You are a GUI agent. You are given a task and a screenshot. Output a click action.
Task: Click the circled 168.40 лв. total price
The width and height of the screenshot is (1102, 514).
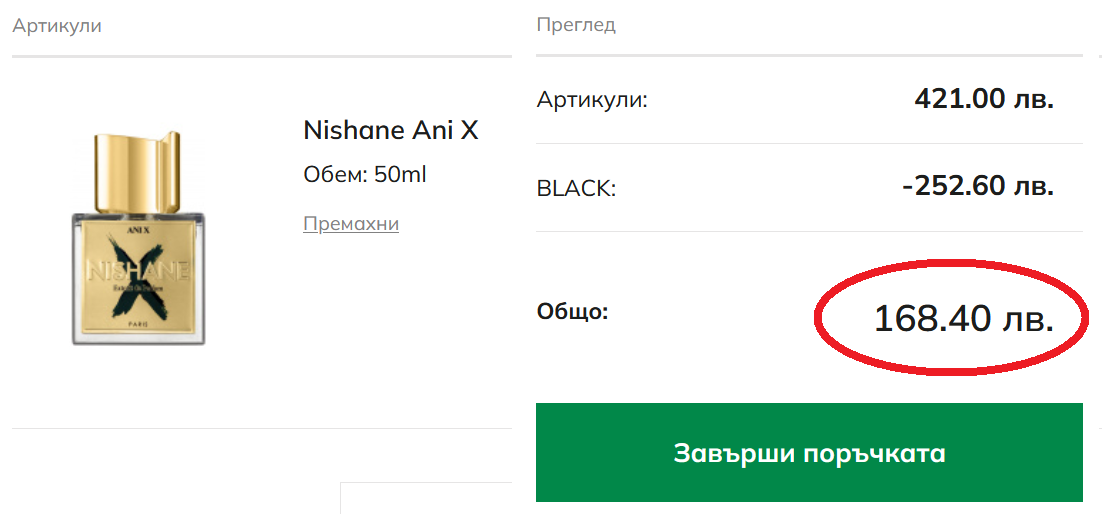[963, 319]
